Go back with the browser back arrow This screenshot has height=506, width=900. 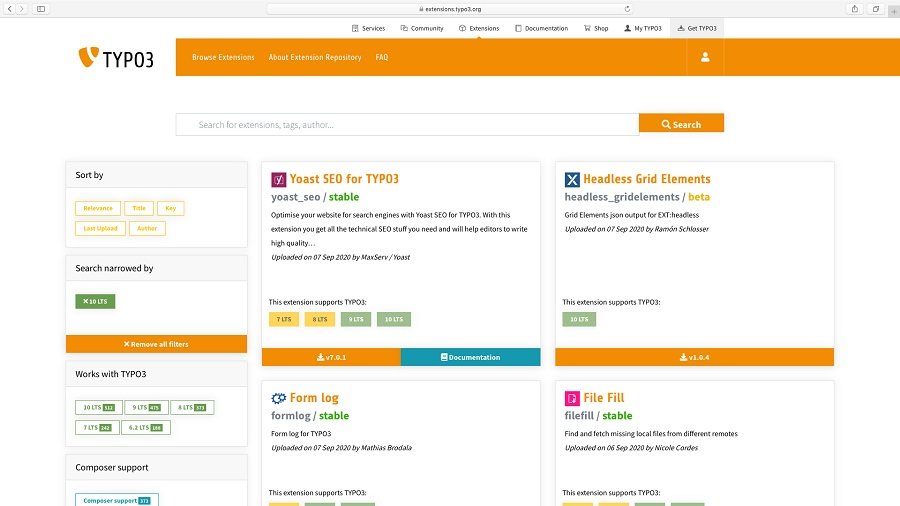pyautogui.click(x=10, y=9)
